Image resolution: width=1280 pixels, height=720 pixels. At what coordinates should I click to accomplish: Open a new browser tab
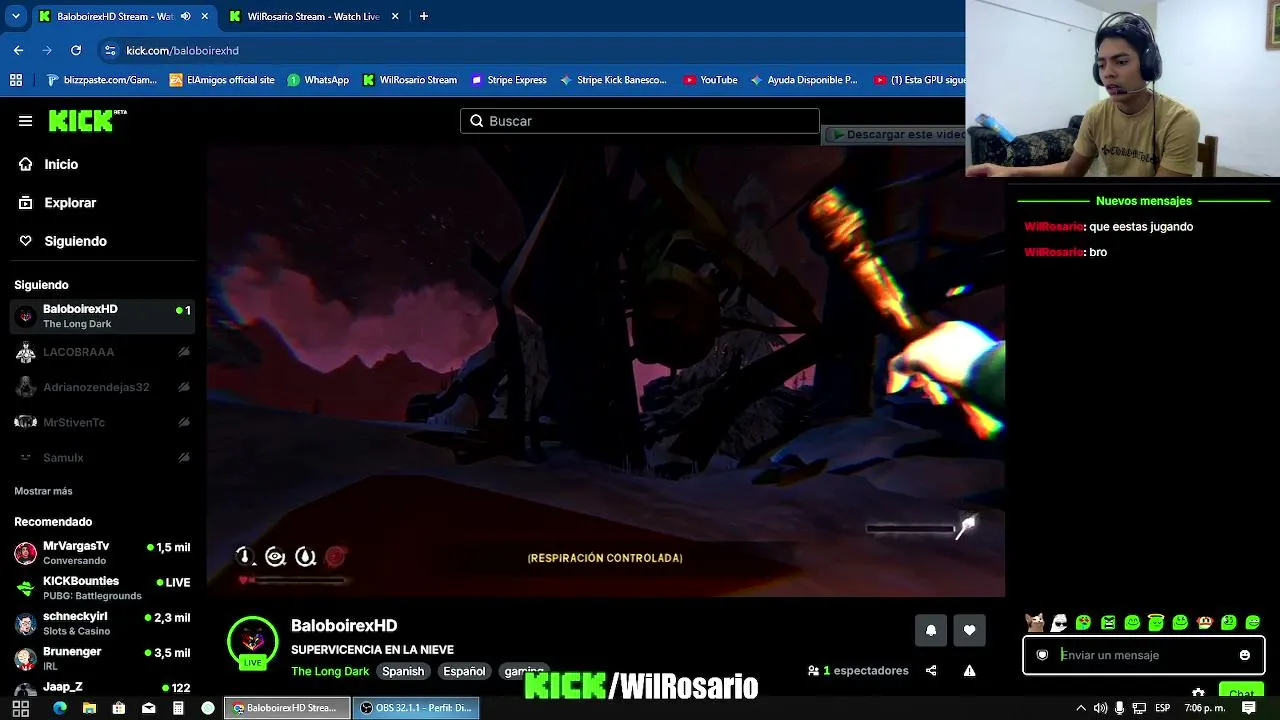[424, 16]
